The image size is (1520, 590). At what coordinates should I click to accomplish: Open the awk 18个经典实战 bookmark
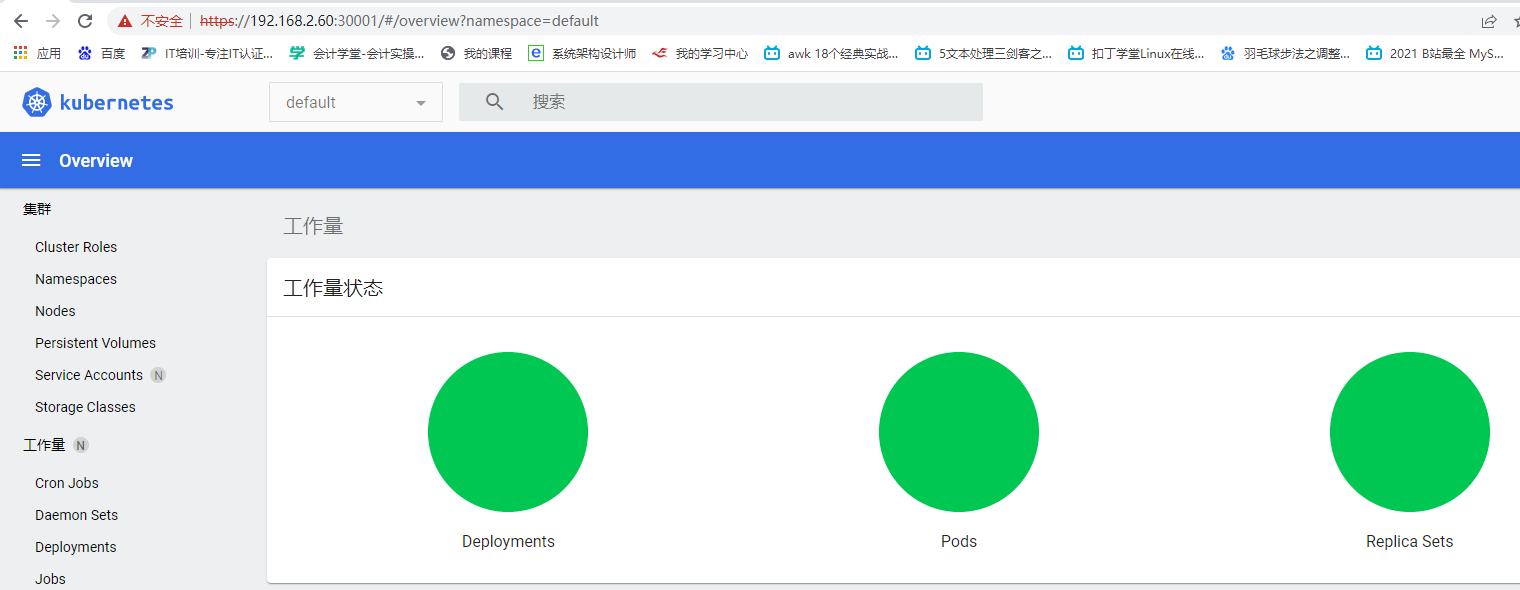pyautogui.click(x=831, y=54)
